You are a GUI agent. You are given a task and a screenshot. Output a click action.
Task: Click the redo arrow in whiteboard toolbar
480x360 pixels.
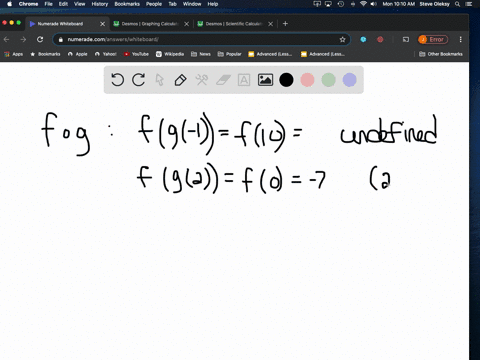coord(138,80)
